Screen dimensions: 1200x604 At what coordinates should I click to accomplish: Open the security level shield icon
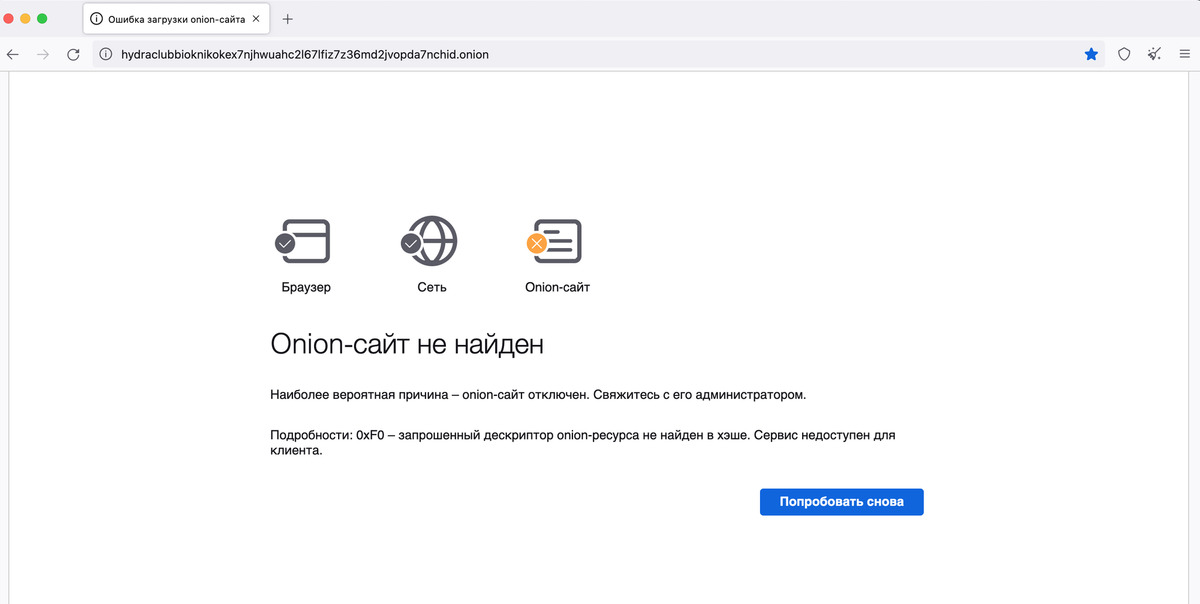[1124, 55]
